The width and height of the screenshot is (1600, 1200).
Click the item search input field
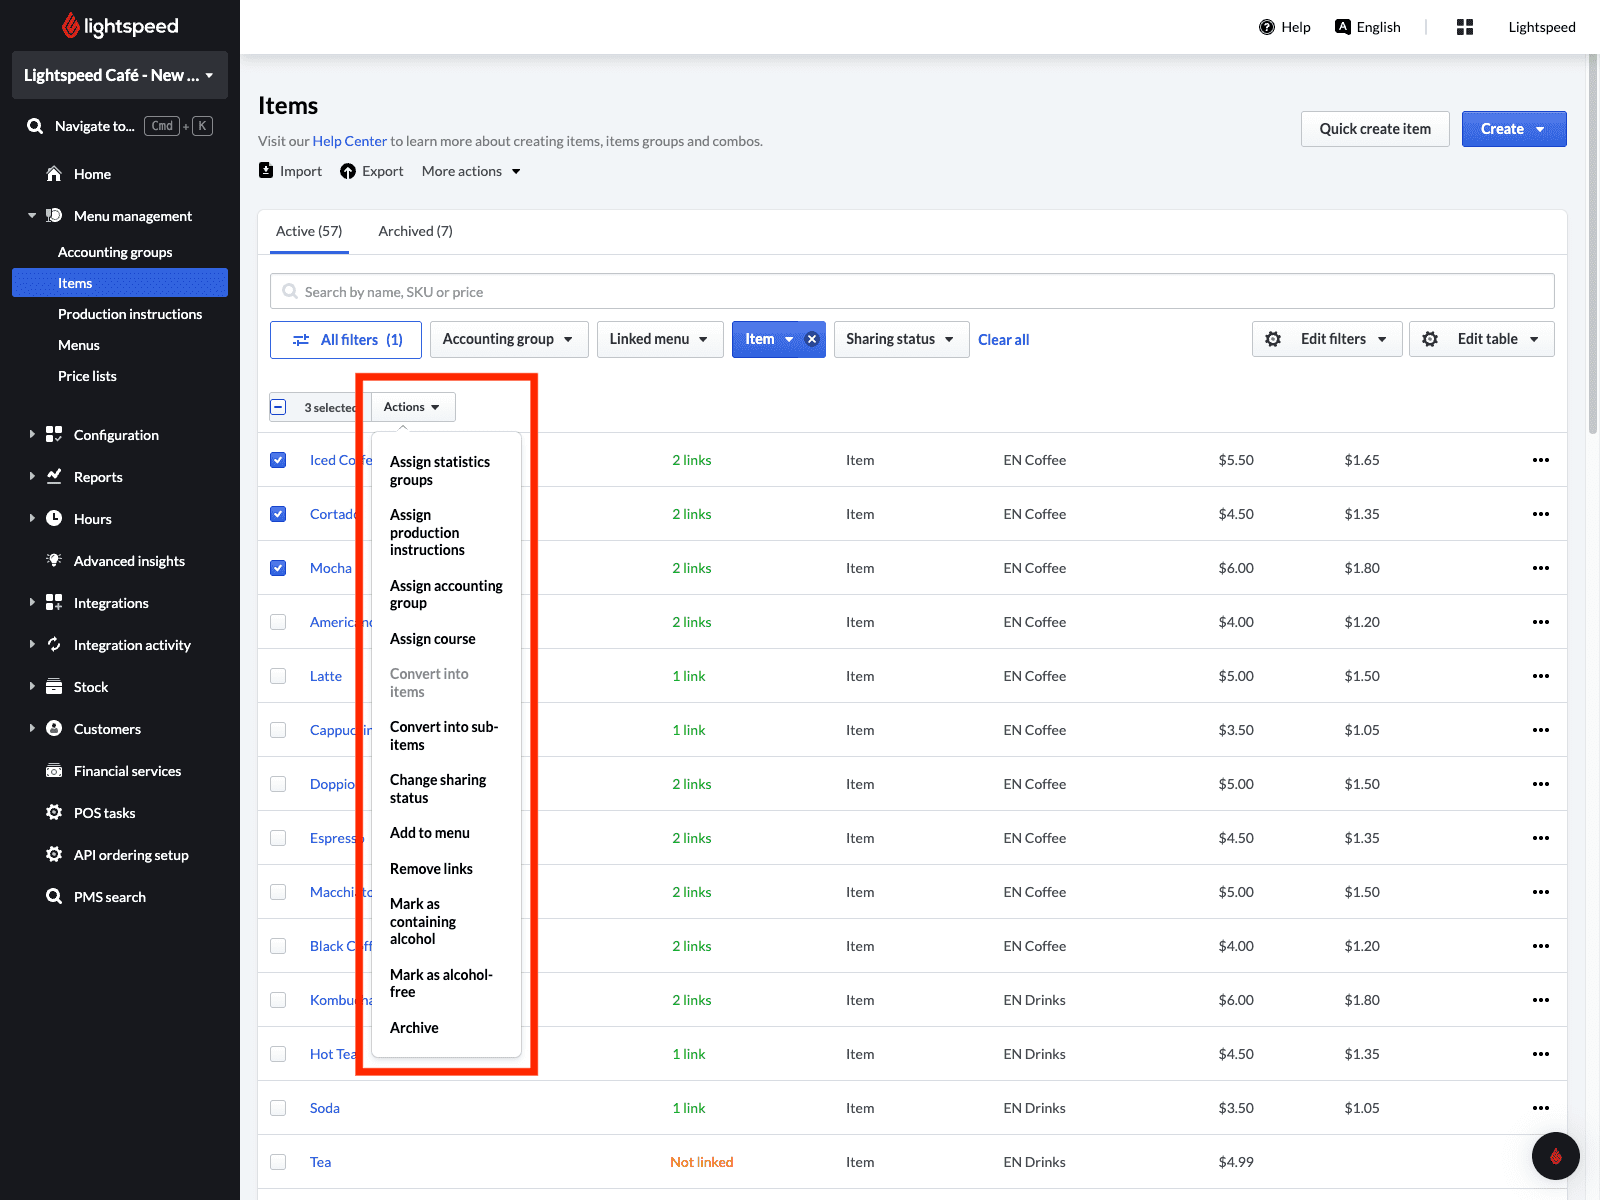[912, 292]
